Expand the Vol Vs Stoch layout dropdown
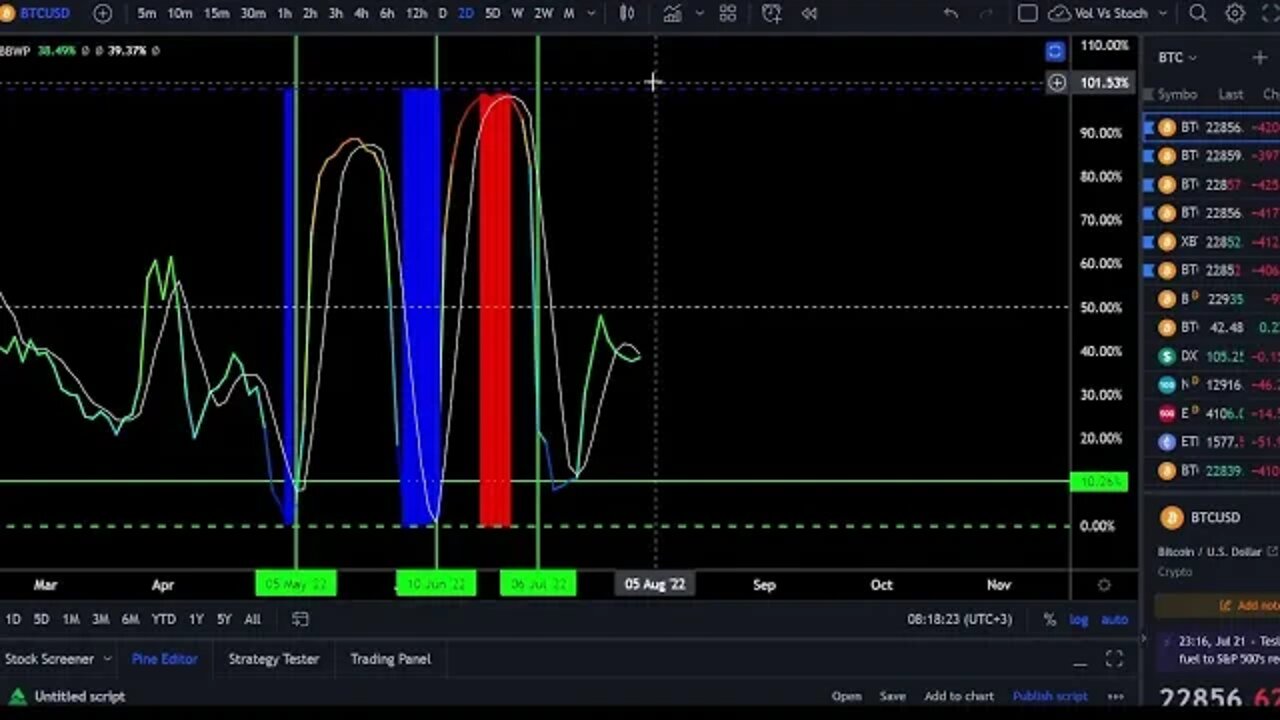Screen dimensions: 1280x720 point(1162,13)
